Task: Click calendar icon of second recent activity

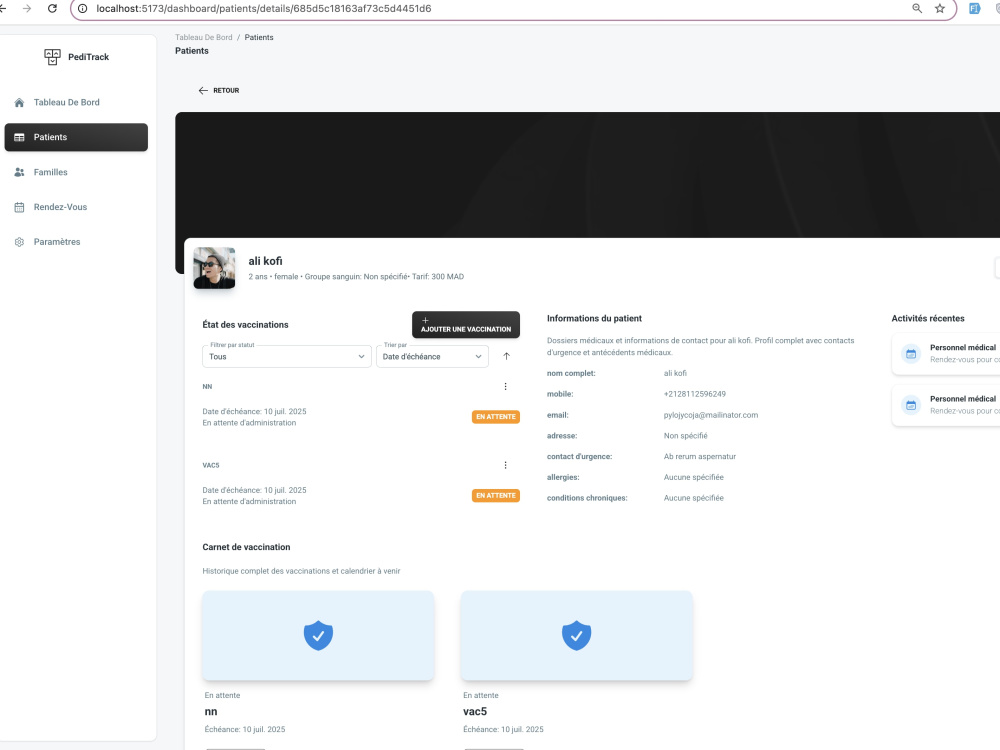Action: (911, 405)
